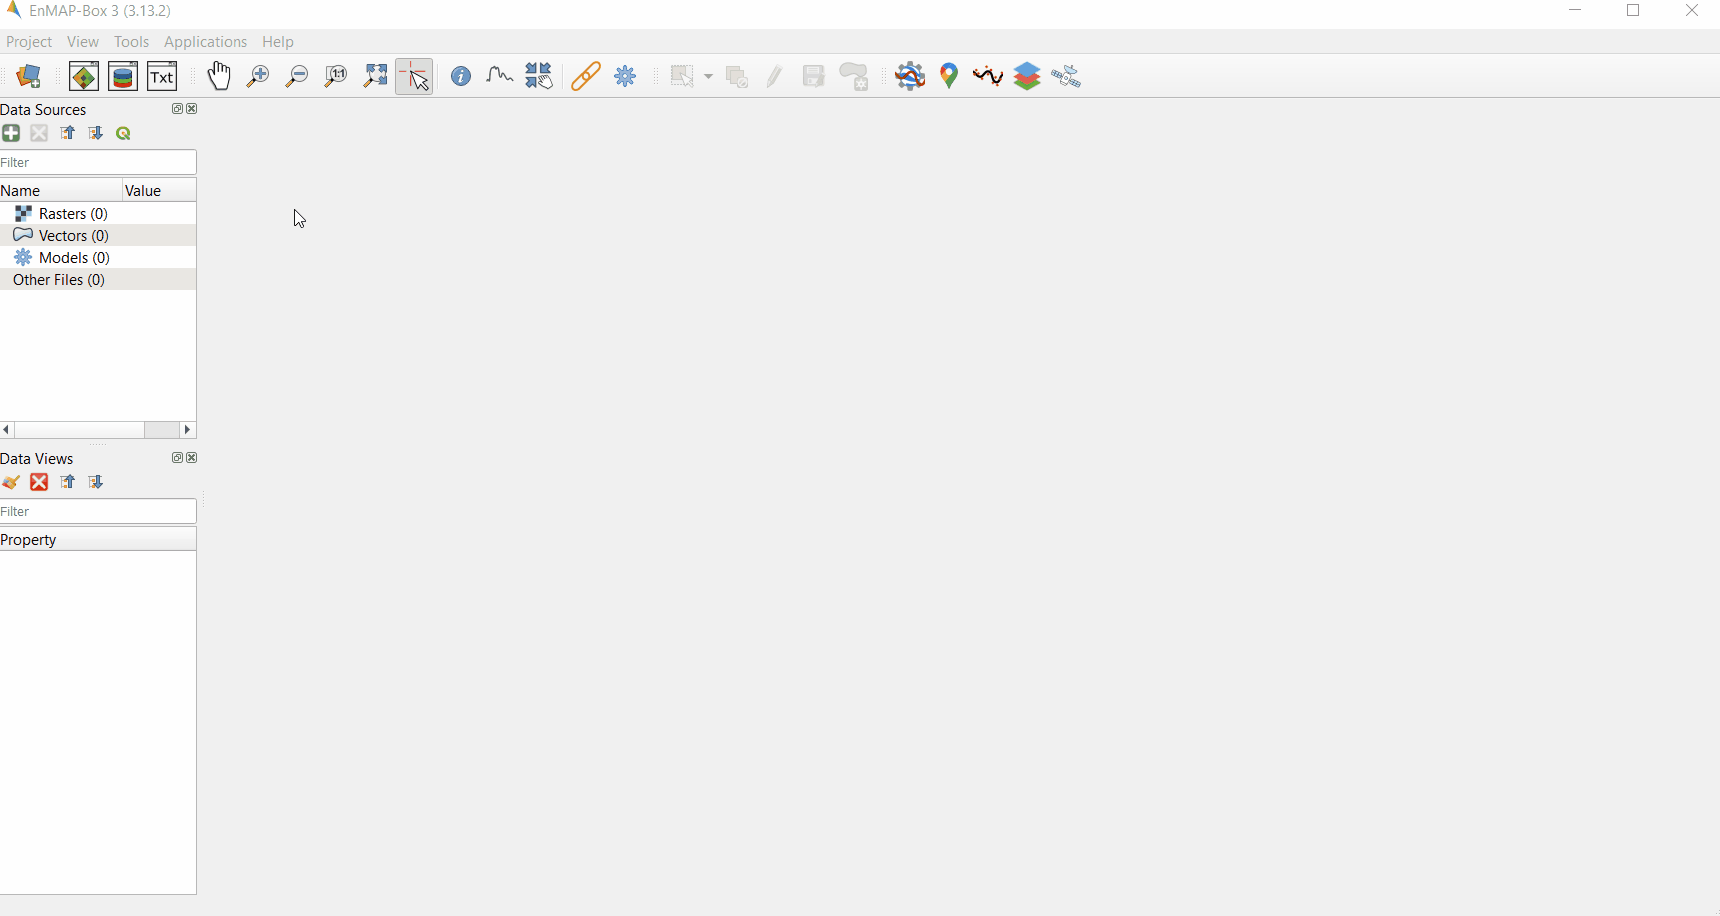Open the View menu

tap(83, 42)
